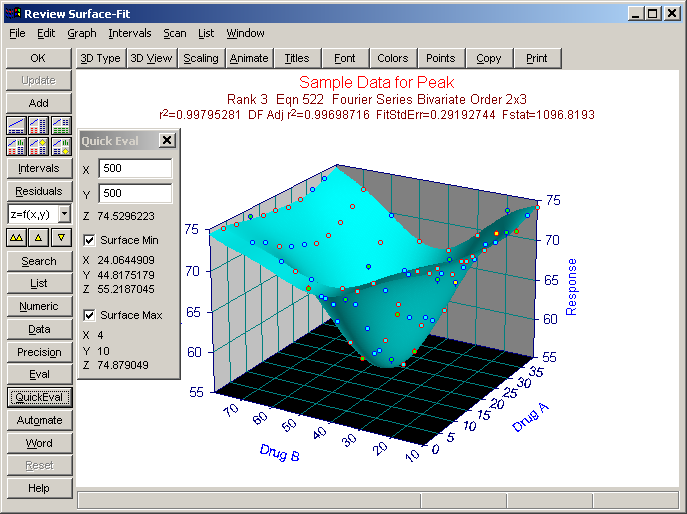Open the List menu
The width and height of the screenshot is (687, 514).
[x=205, y=33]
